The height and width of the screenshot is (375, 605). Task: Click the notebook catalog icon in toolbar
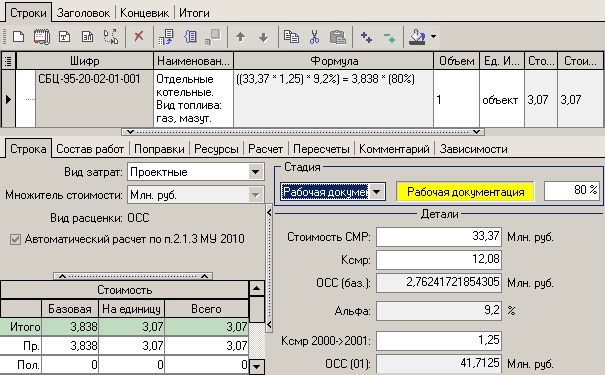pyautogui.click(x=42, y=37)
